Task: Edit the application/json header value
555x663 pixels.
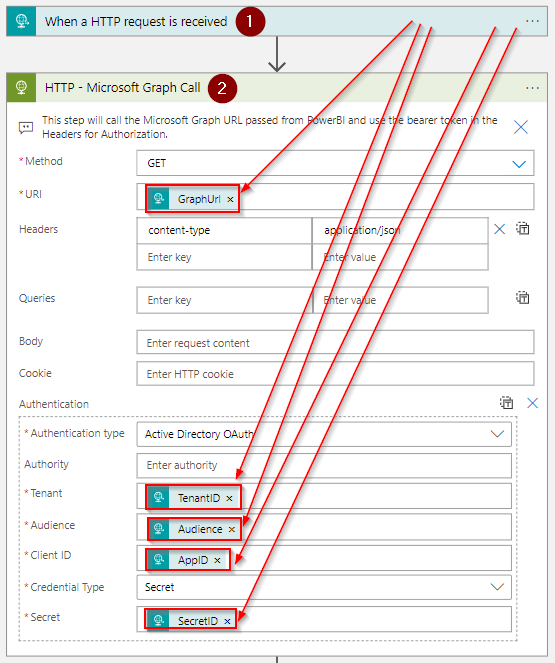Action: pyautogui.click(x=400, y=230)
